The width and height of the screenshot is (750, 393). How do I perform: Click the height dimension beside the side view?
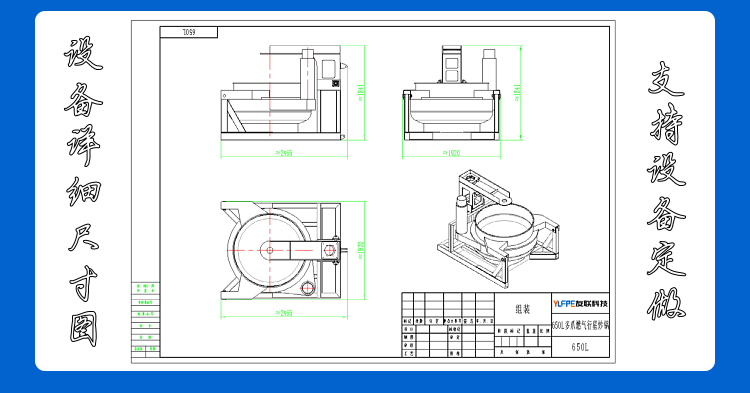361,93
